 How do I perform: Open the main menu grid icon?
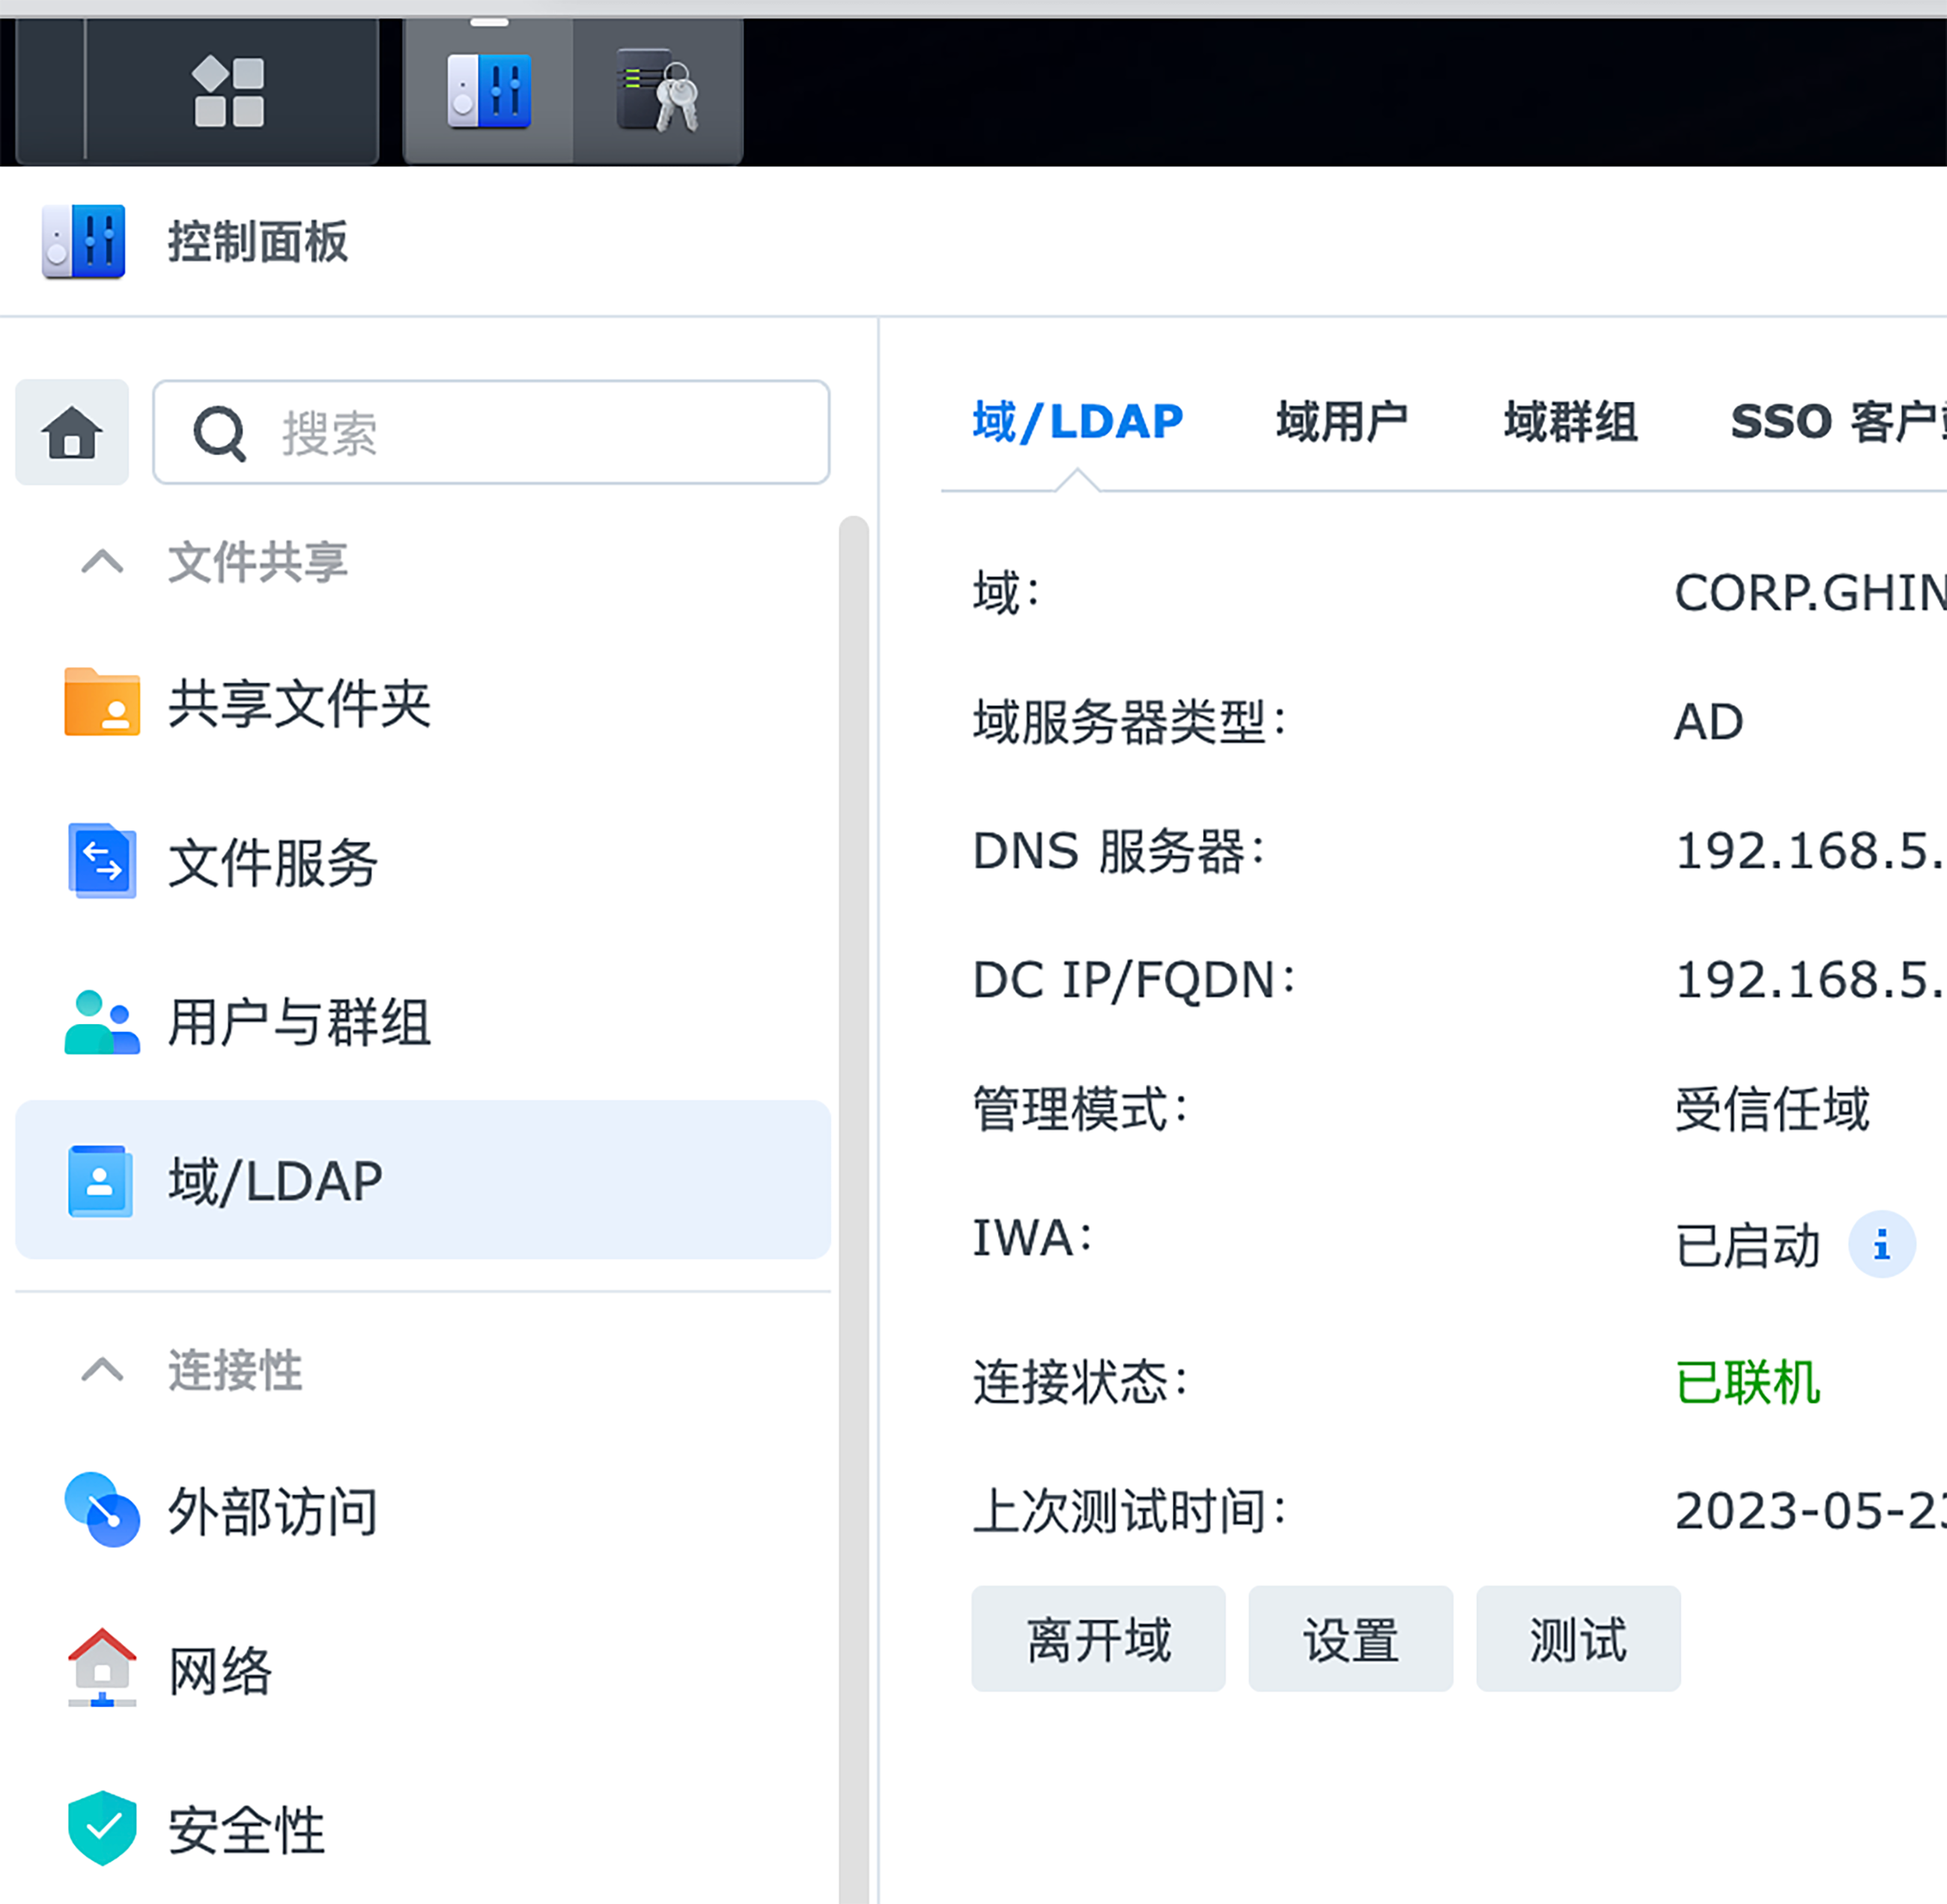click(x=229, y=92)
